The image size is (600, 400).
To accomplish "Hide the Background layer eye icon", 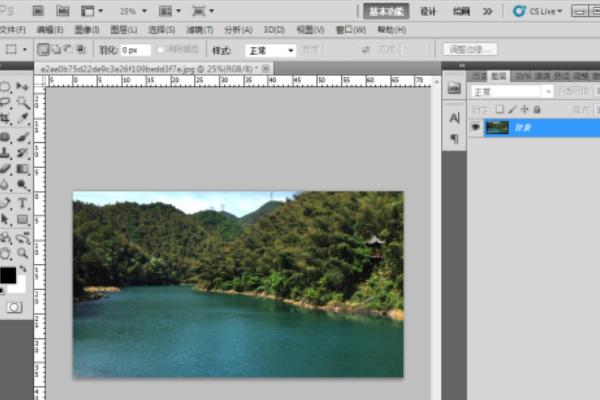I will [x=475, y=127].
